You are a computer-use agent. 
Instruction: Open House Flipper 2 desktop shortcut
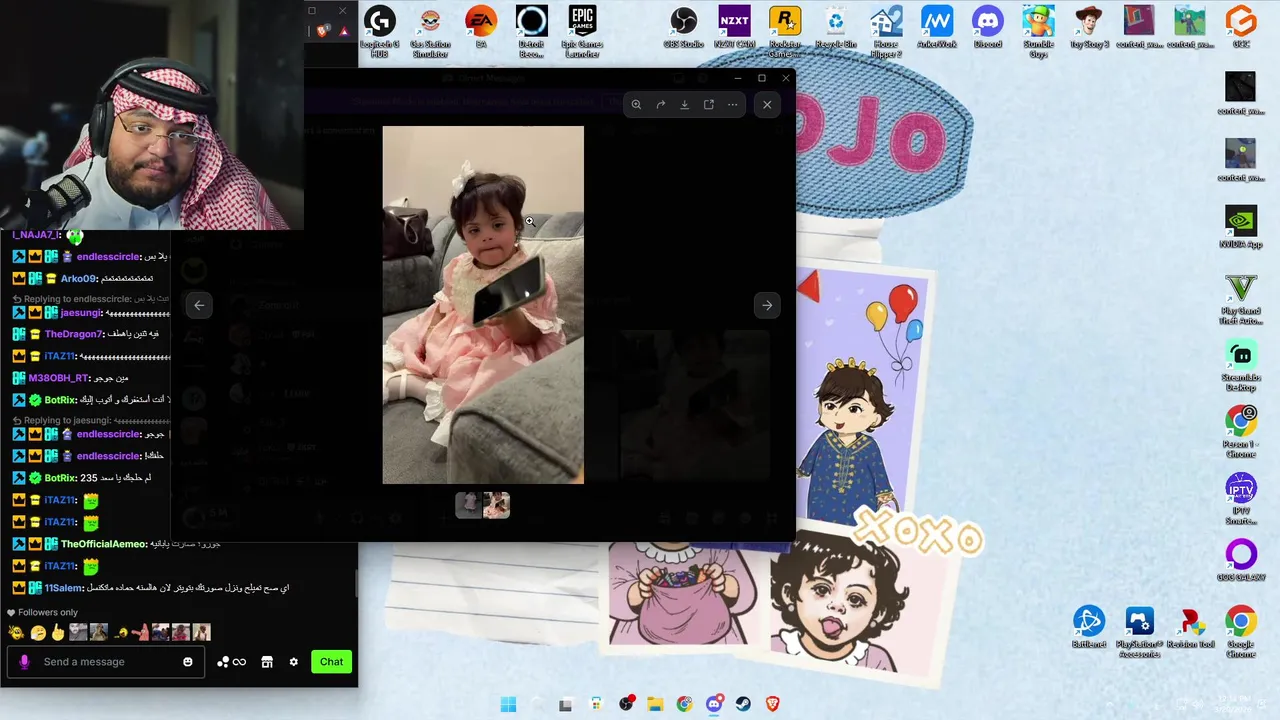tap(886, 31)
